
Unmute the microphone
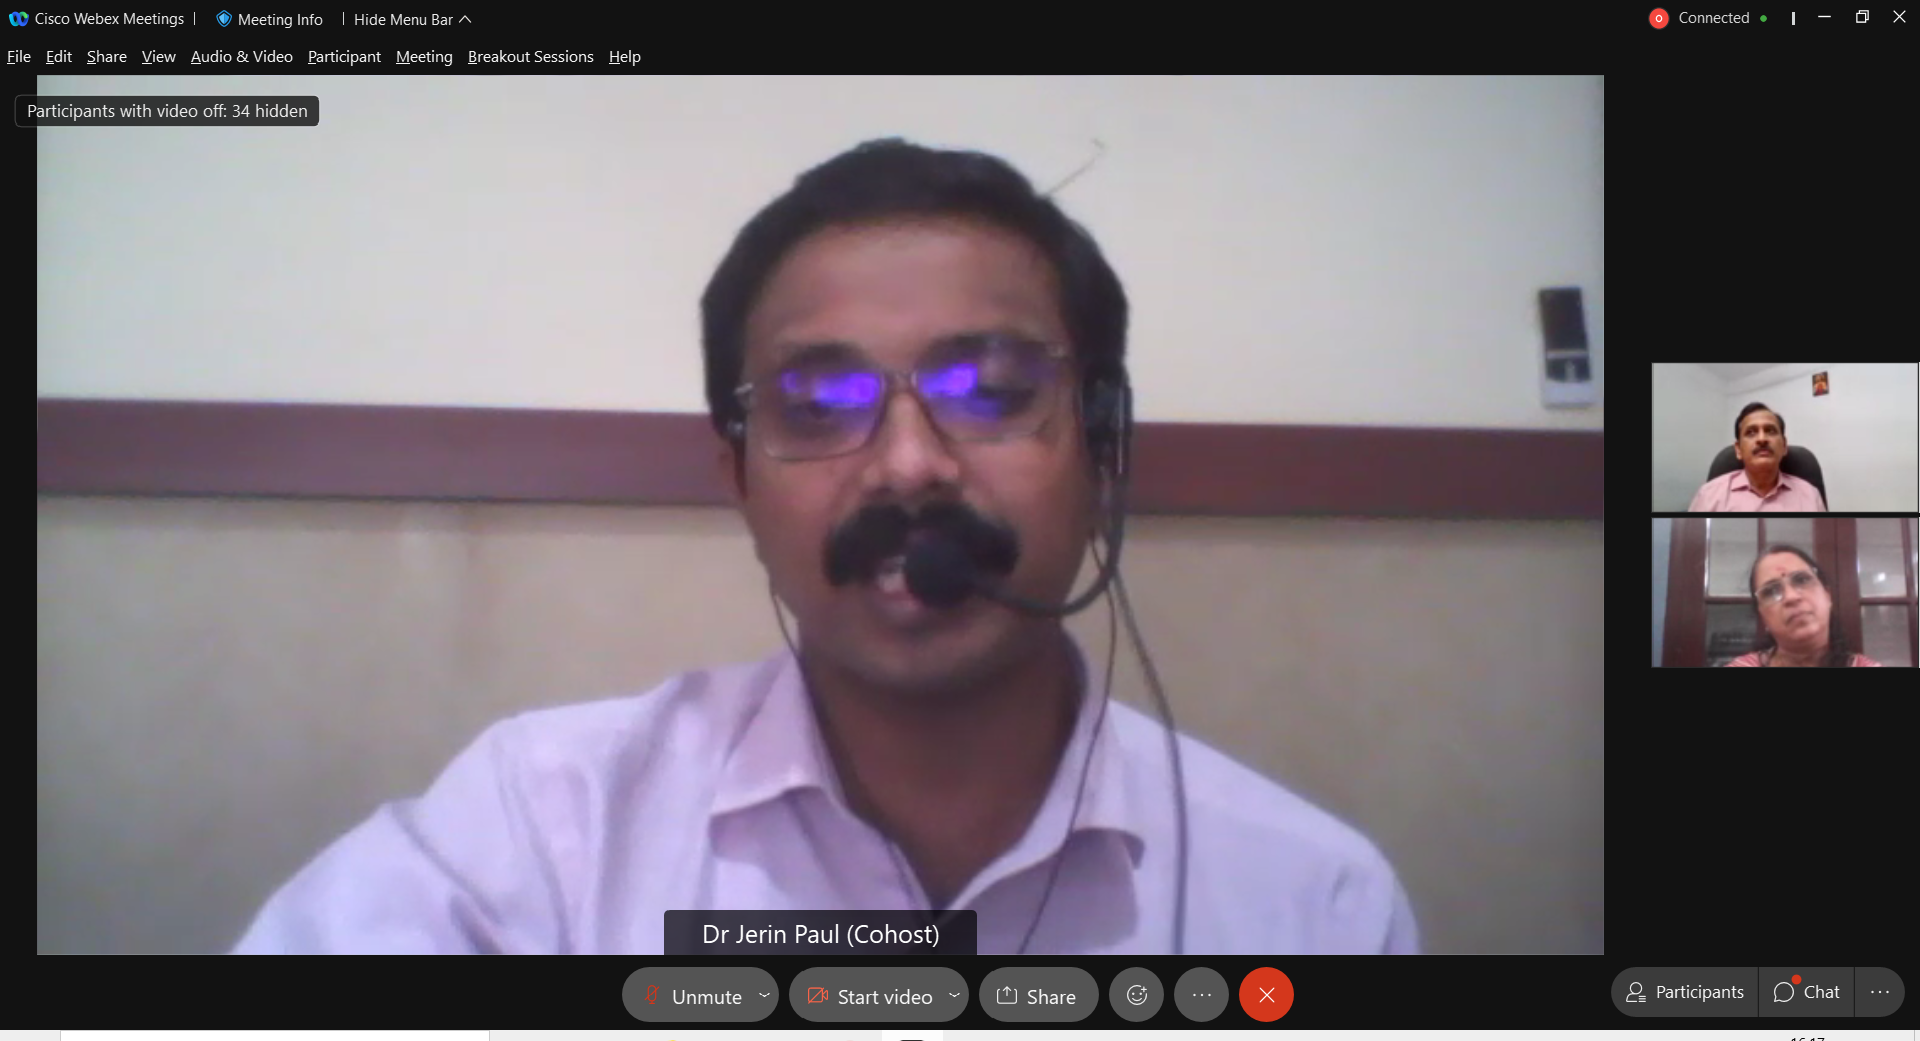692,996
